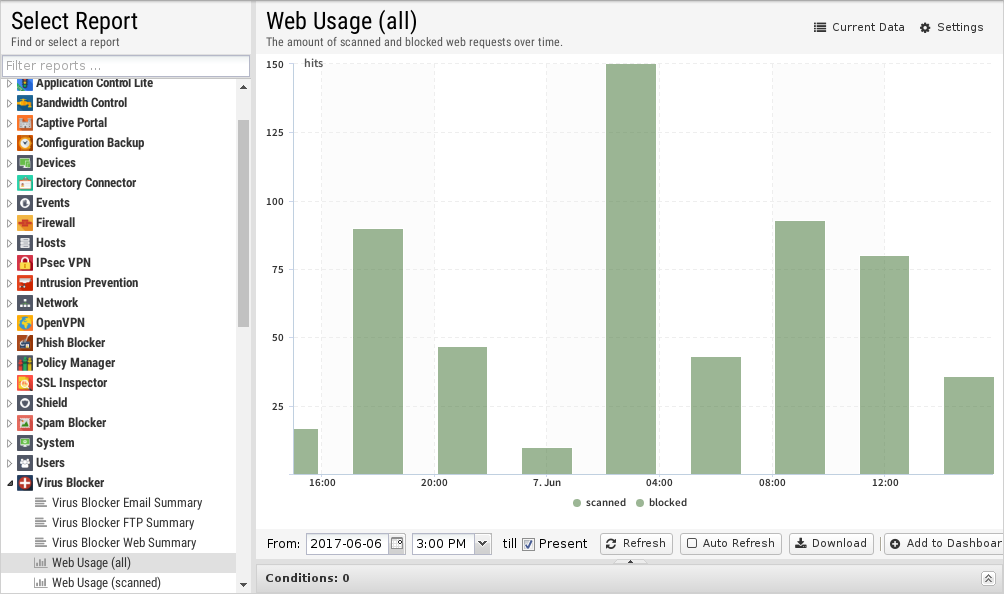
Task: Click the Settings gear icon
Action: pos(925,28)
